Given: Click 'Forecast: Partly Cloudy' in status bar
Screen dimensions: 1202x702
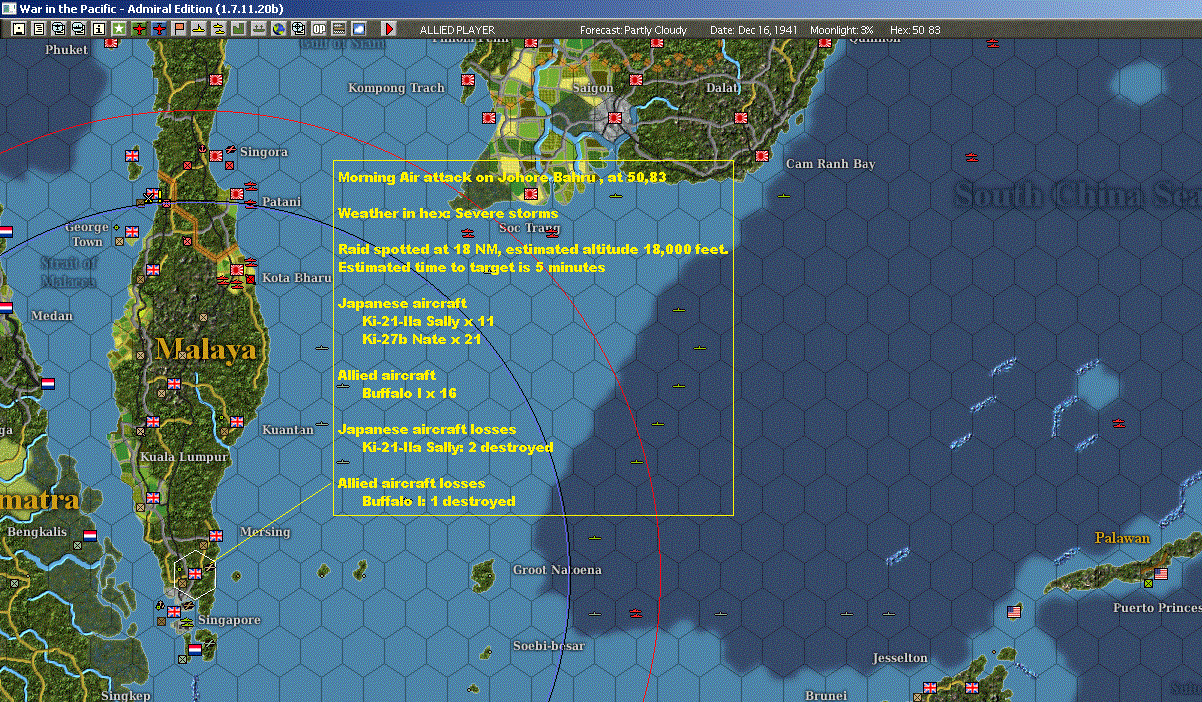Looking at the screenshot, I should pos(634,30).
